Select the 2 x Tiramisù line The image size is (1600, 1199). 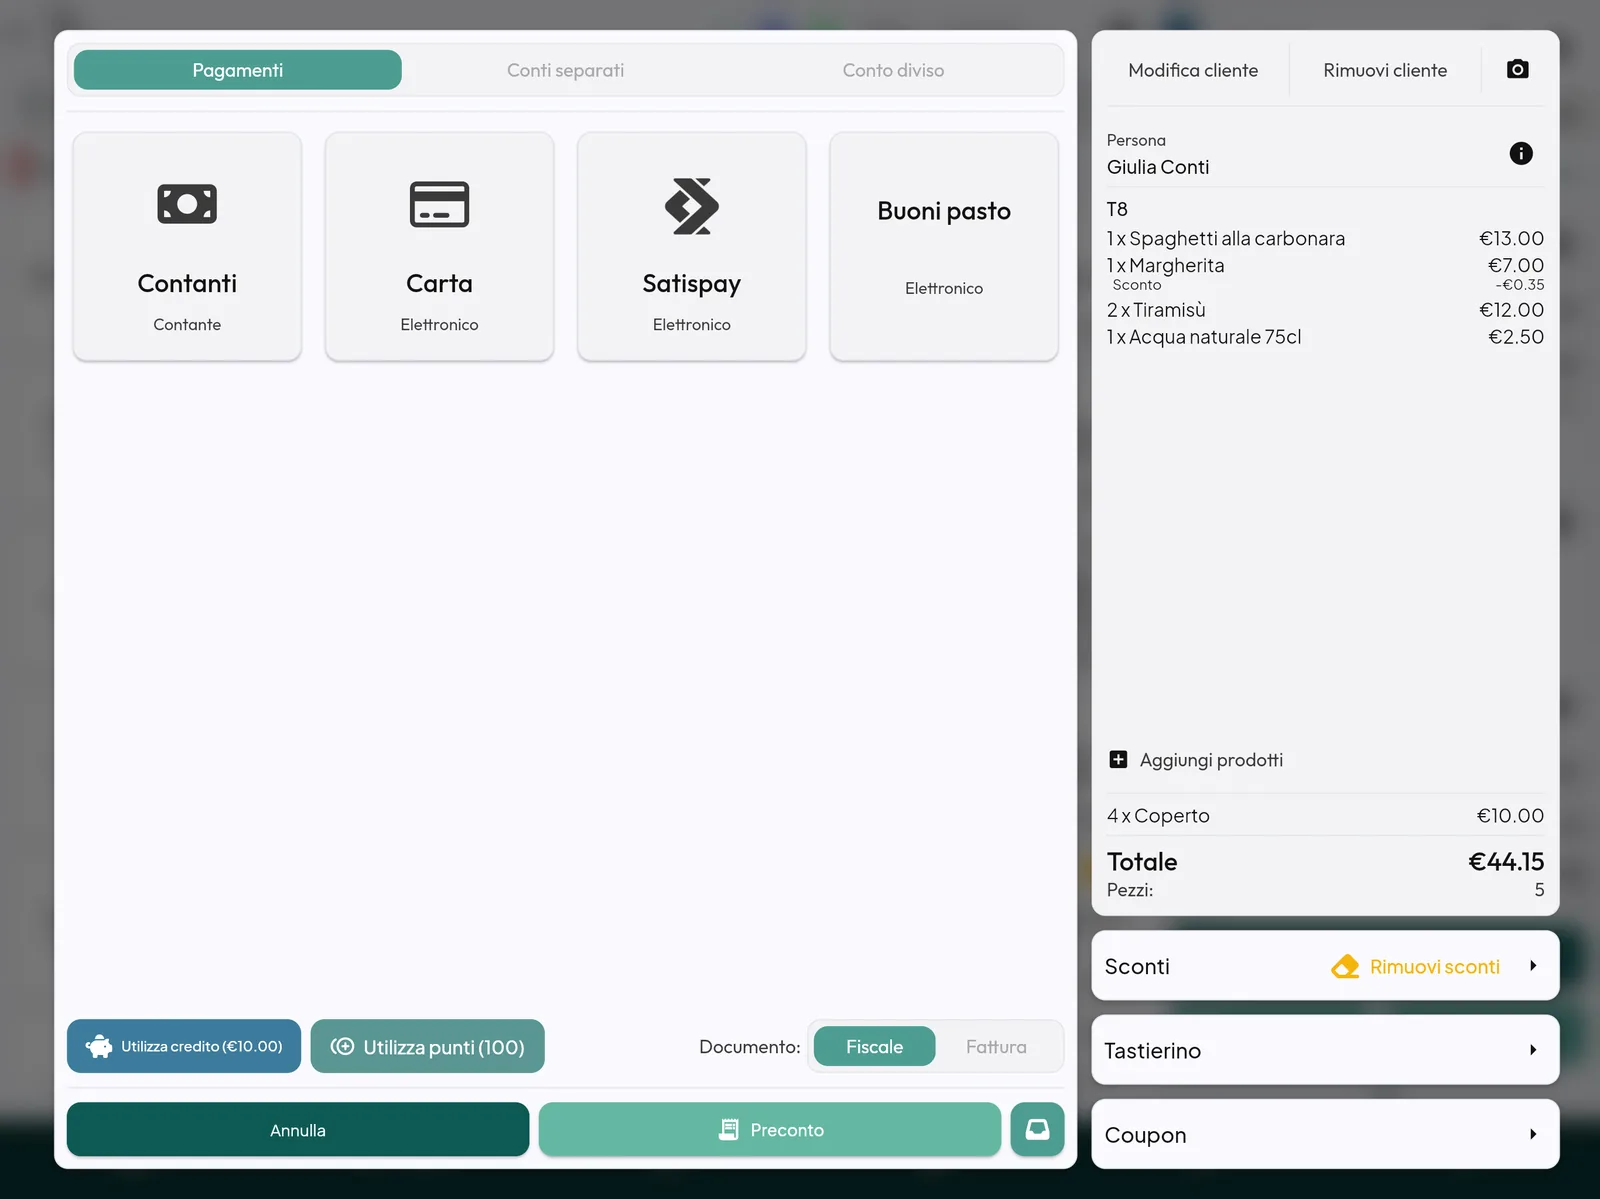1325,310
